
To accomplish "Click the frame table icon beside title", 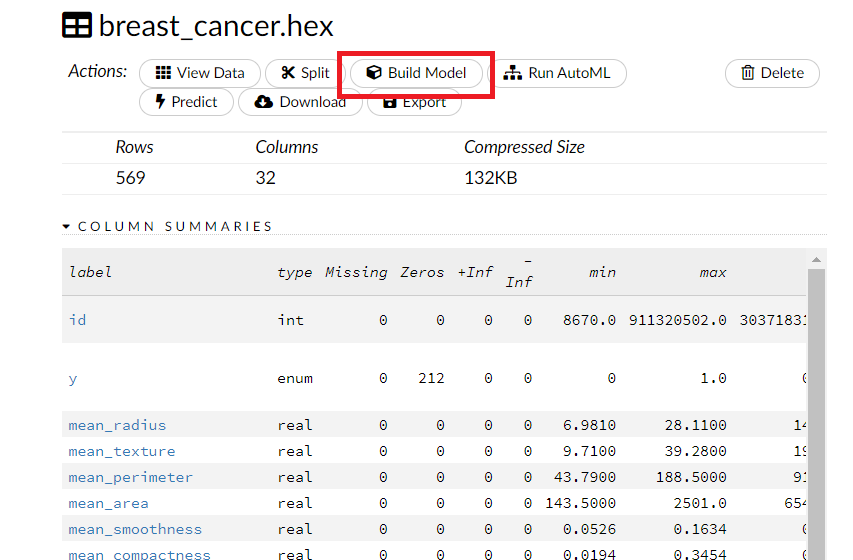I will coord(76,26).
